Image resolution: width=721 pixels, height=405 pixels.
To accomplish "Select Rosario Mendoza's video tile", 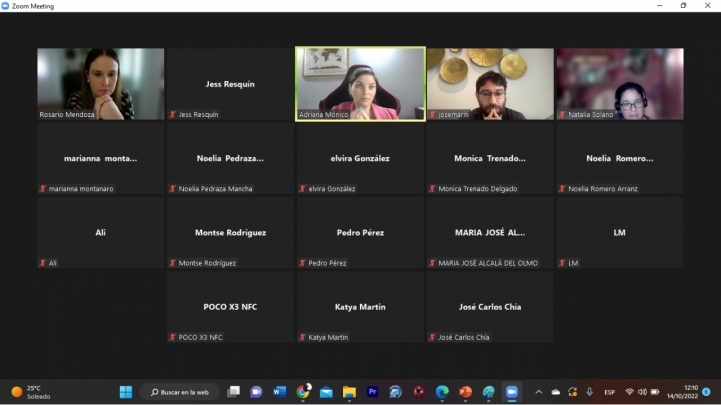I will (x=100, y=84).
